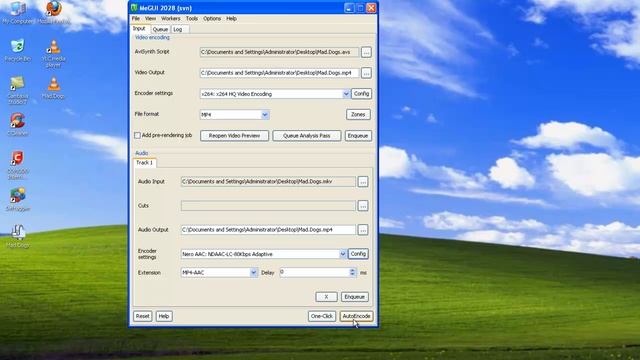Screen dimensions: 640x360
Task: Increase Delay with spinner up arrow
Action: (x=353, y=270)
